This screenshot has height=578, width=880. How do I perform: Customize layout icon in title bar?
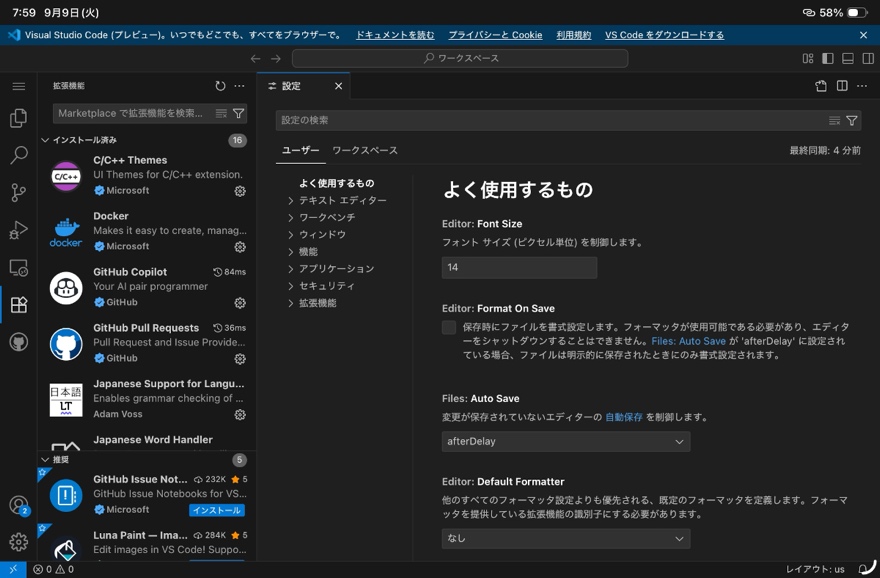coord(808,58)
